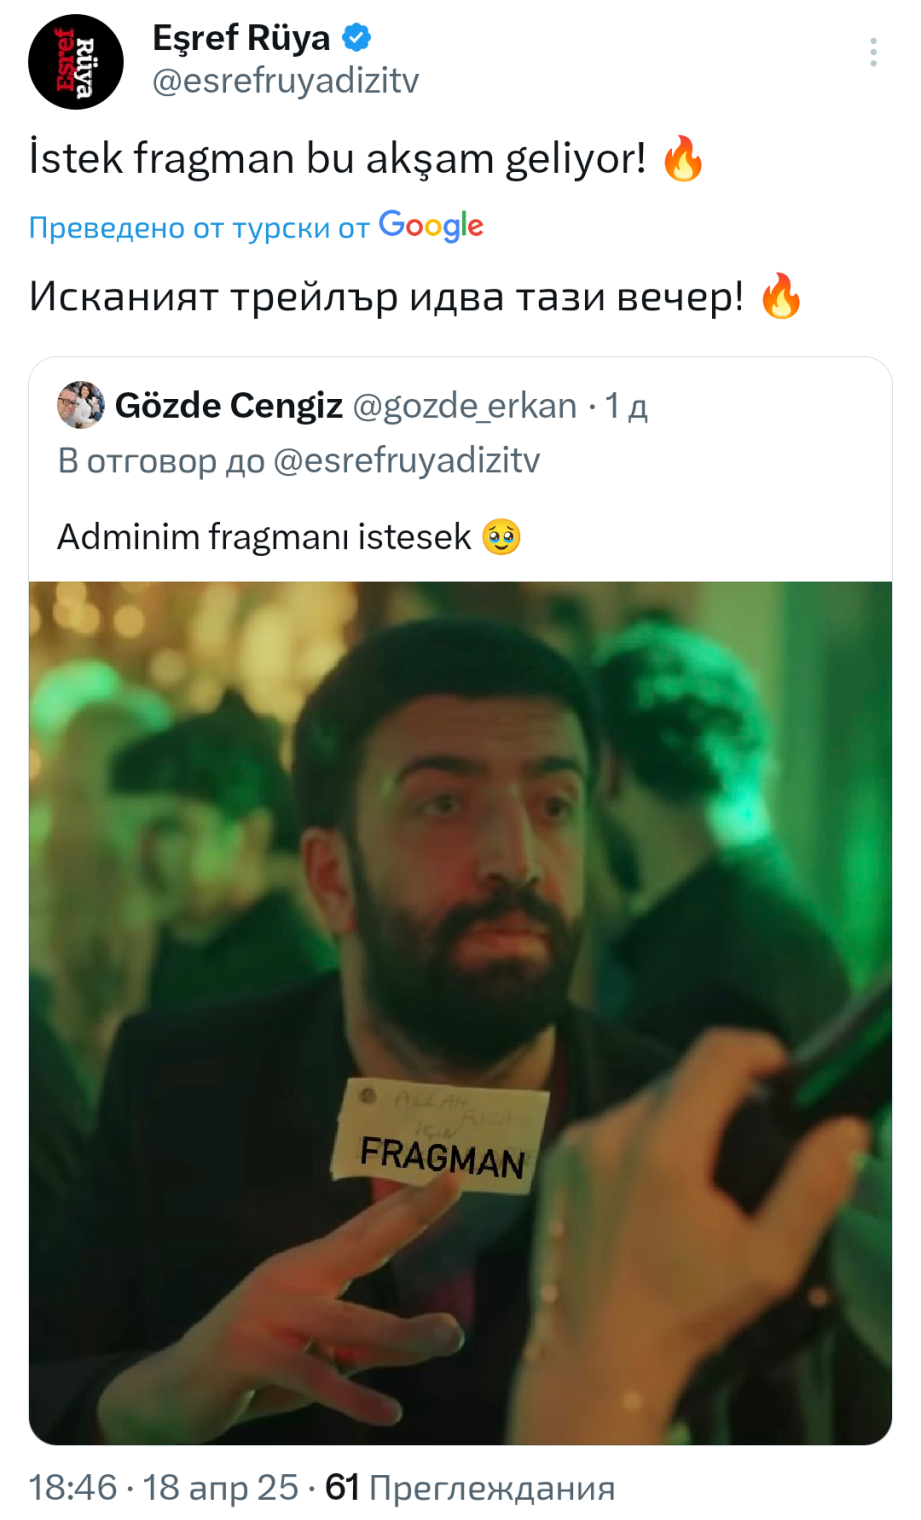921x1520 pixels.
Task: Open the @esrefruyadizitv handle under the name
Action: (x=285, y=81)
